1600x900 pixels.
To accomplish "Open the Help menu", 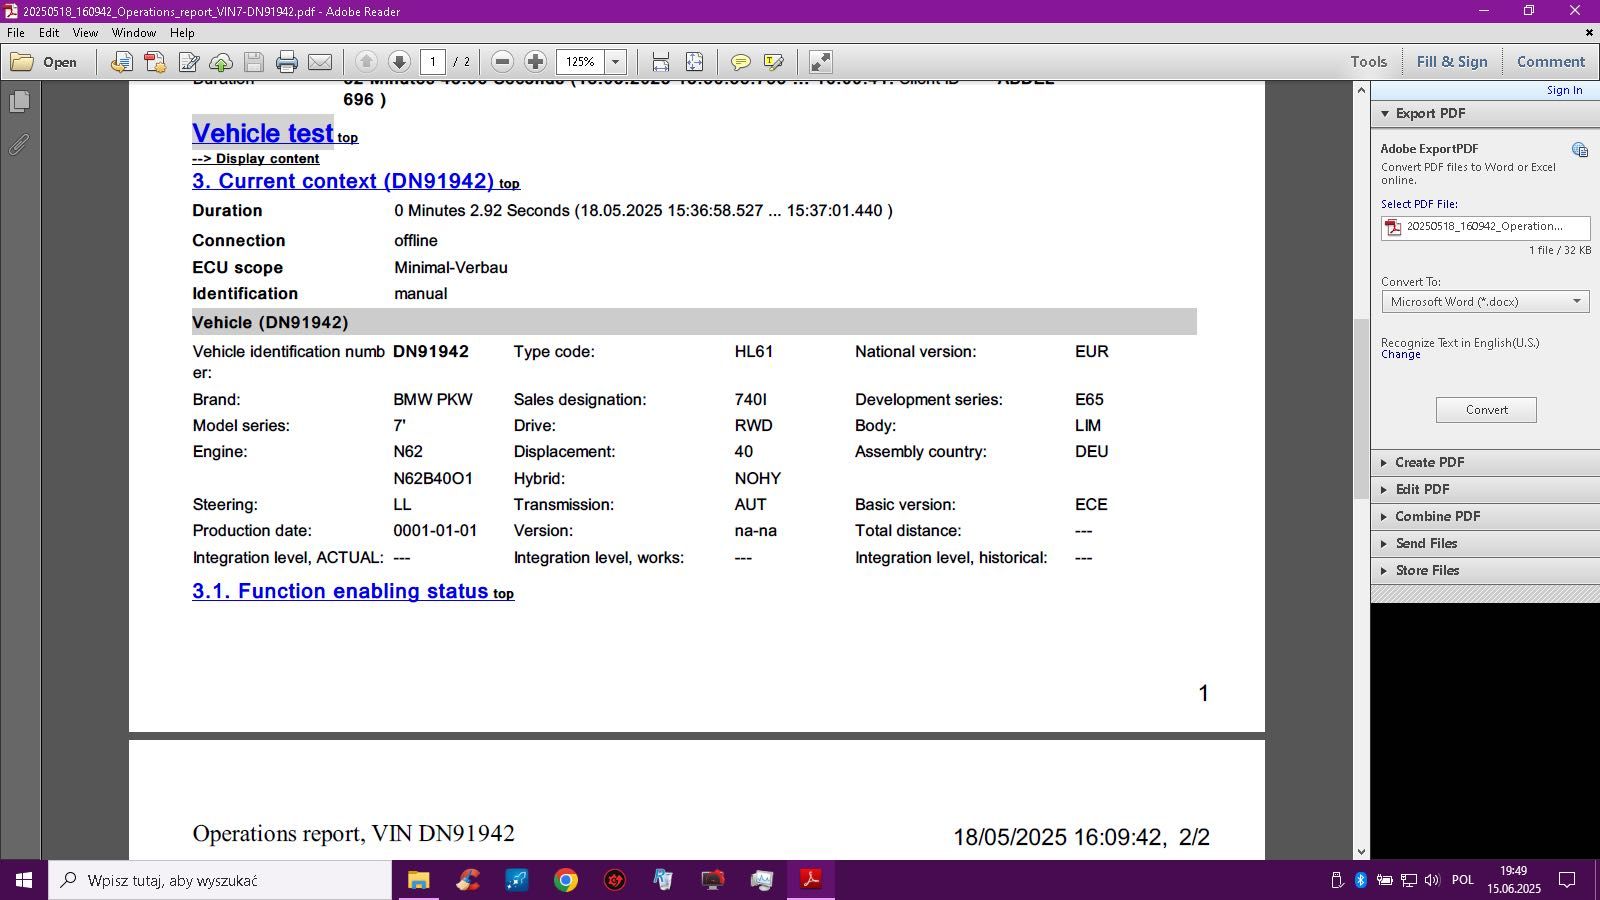I will pyautogui.click(x=182, y=33).
